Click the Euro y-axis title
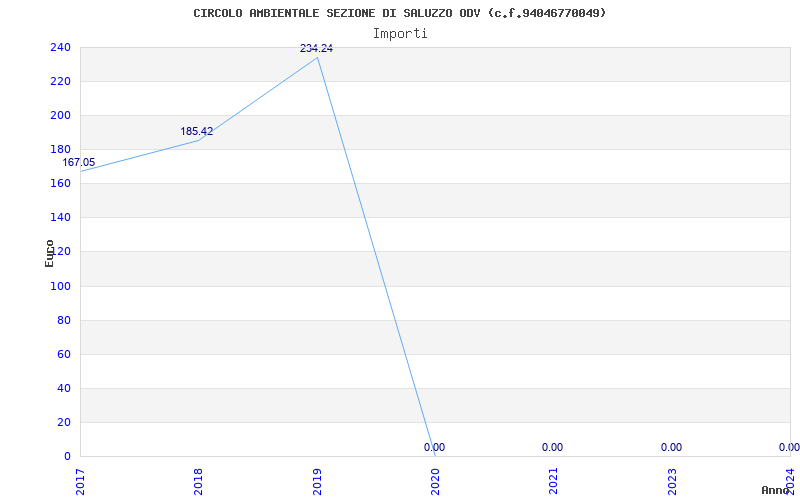Image resolution: width=800 pixels, height=500 pixels. [49, 254]
